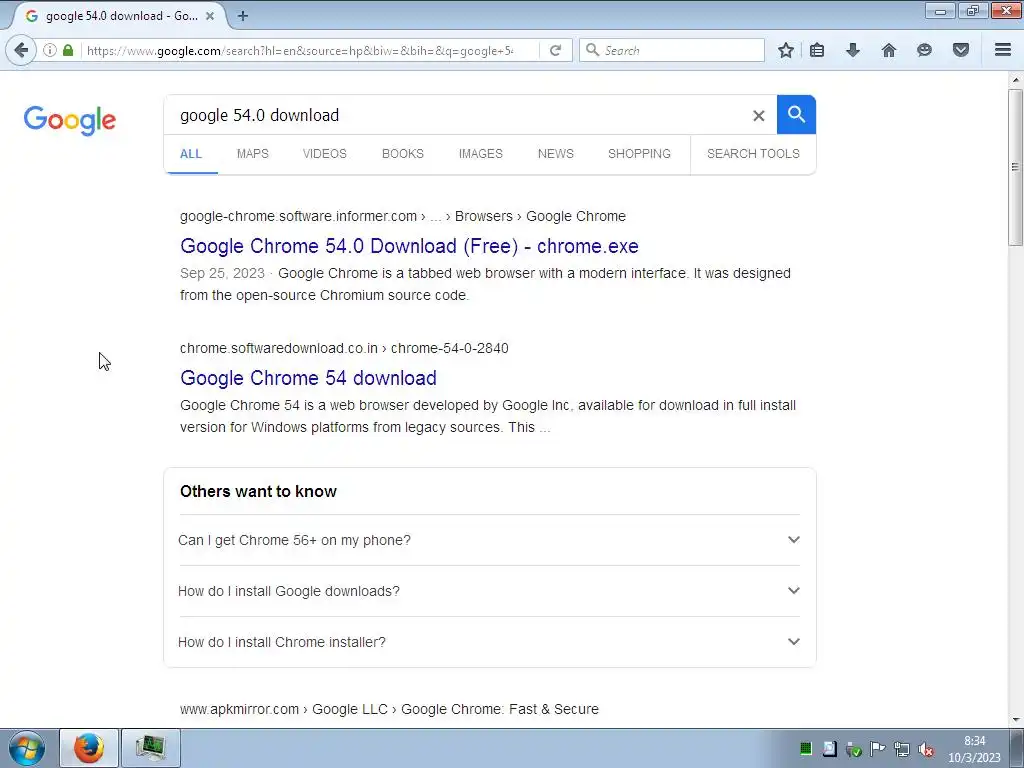The width and height of the screenshot is (1024, 768).
Task: Click scrollbar down arrow
Action: click(x=1015, y=720)
